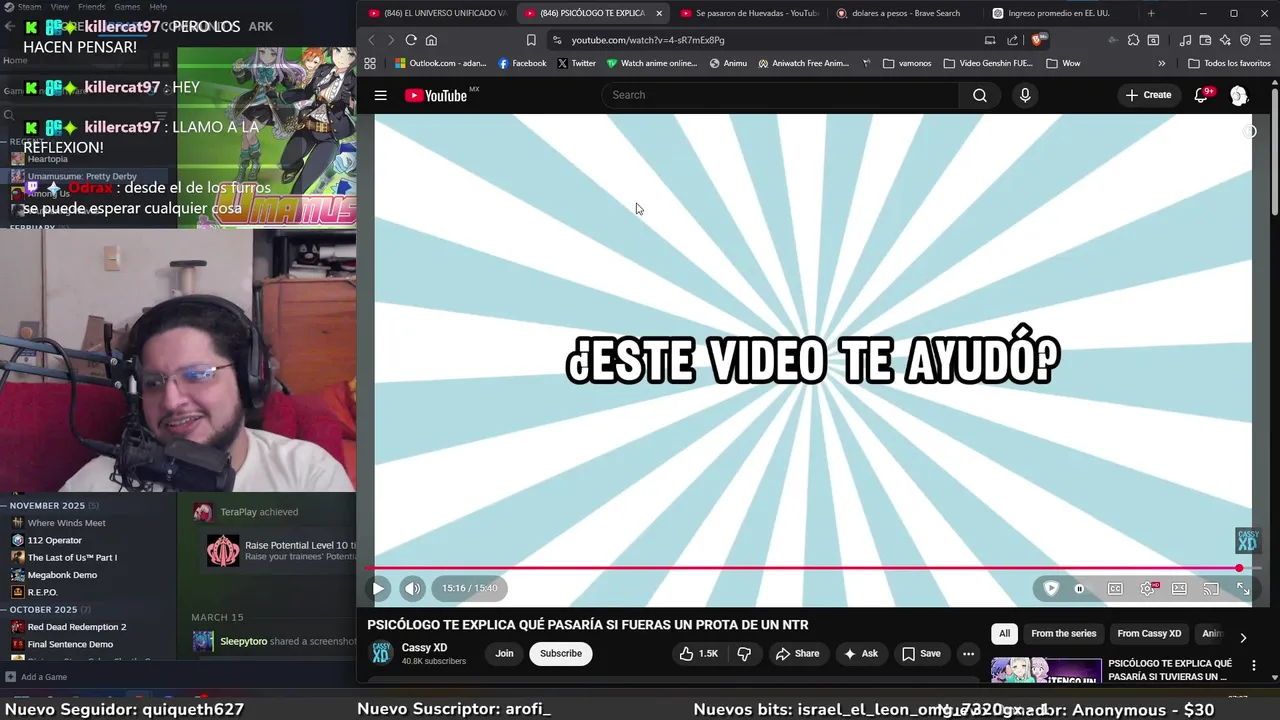Viewport: 1280px width, 720px height.
Task: Click the Join channel button
Action: 504,653
